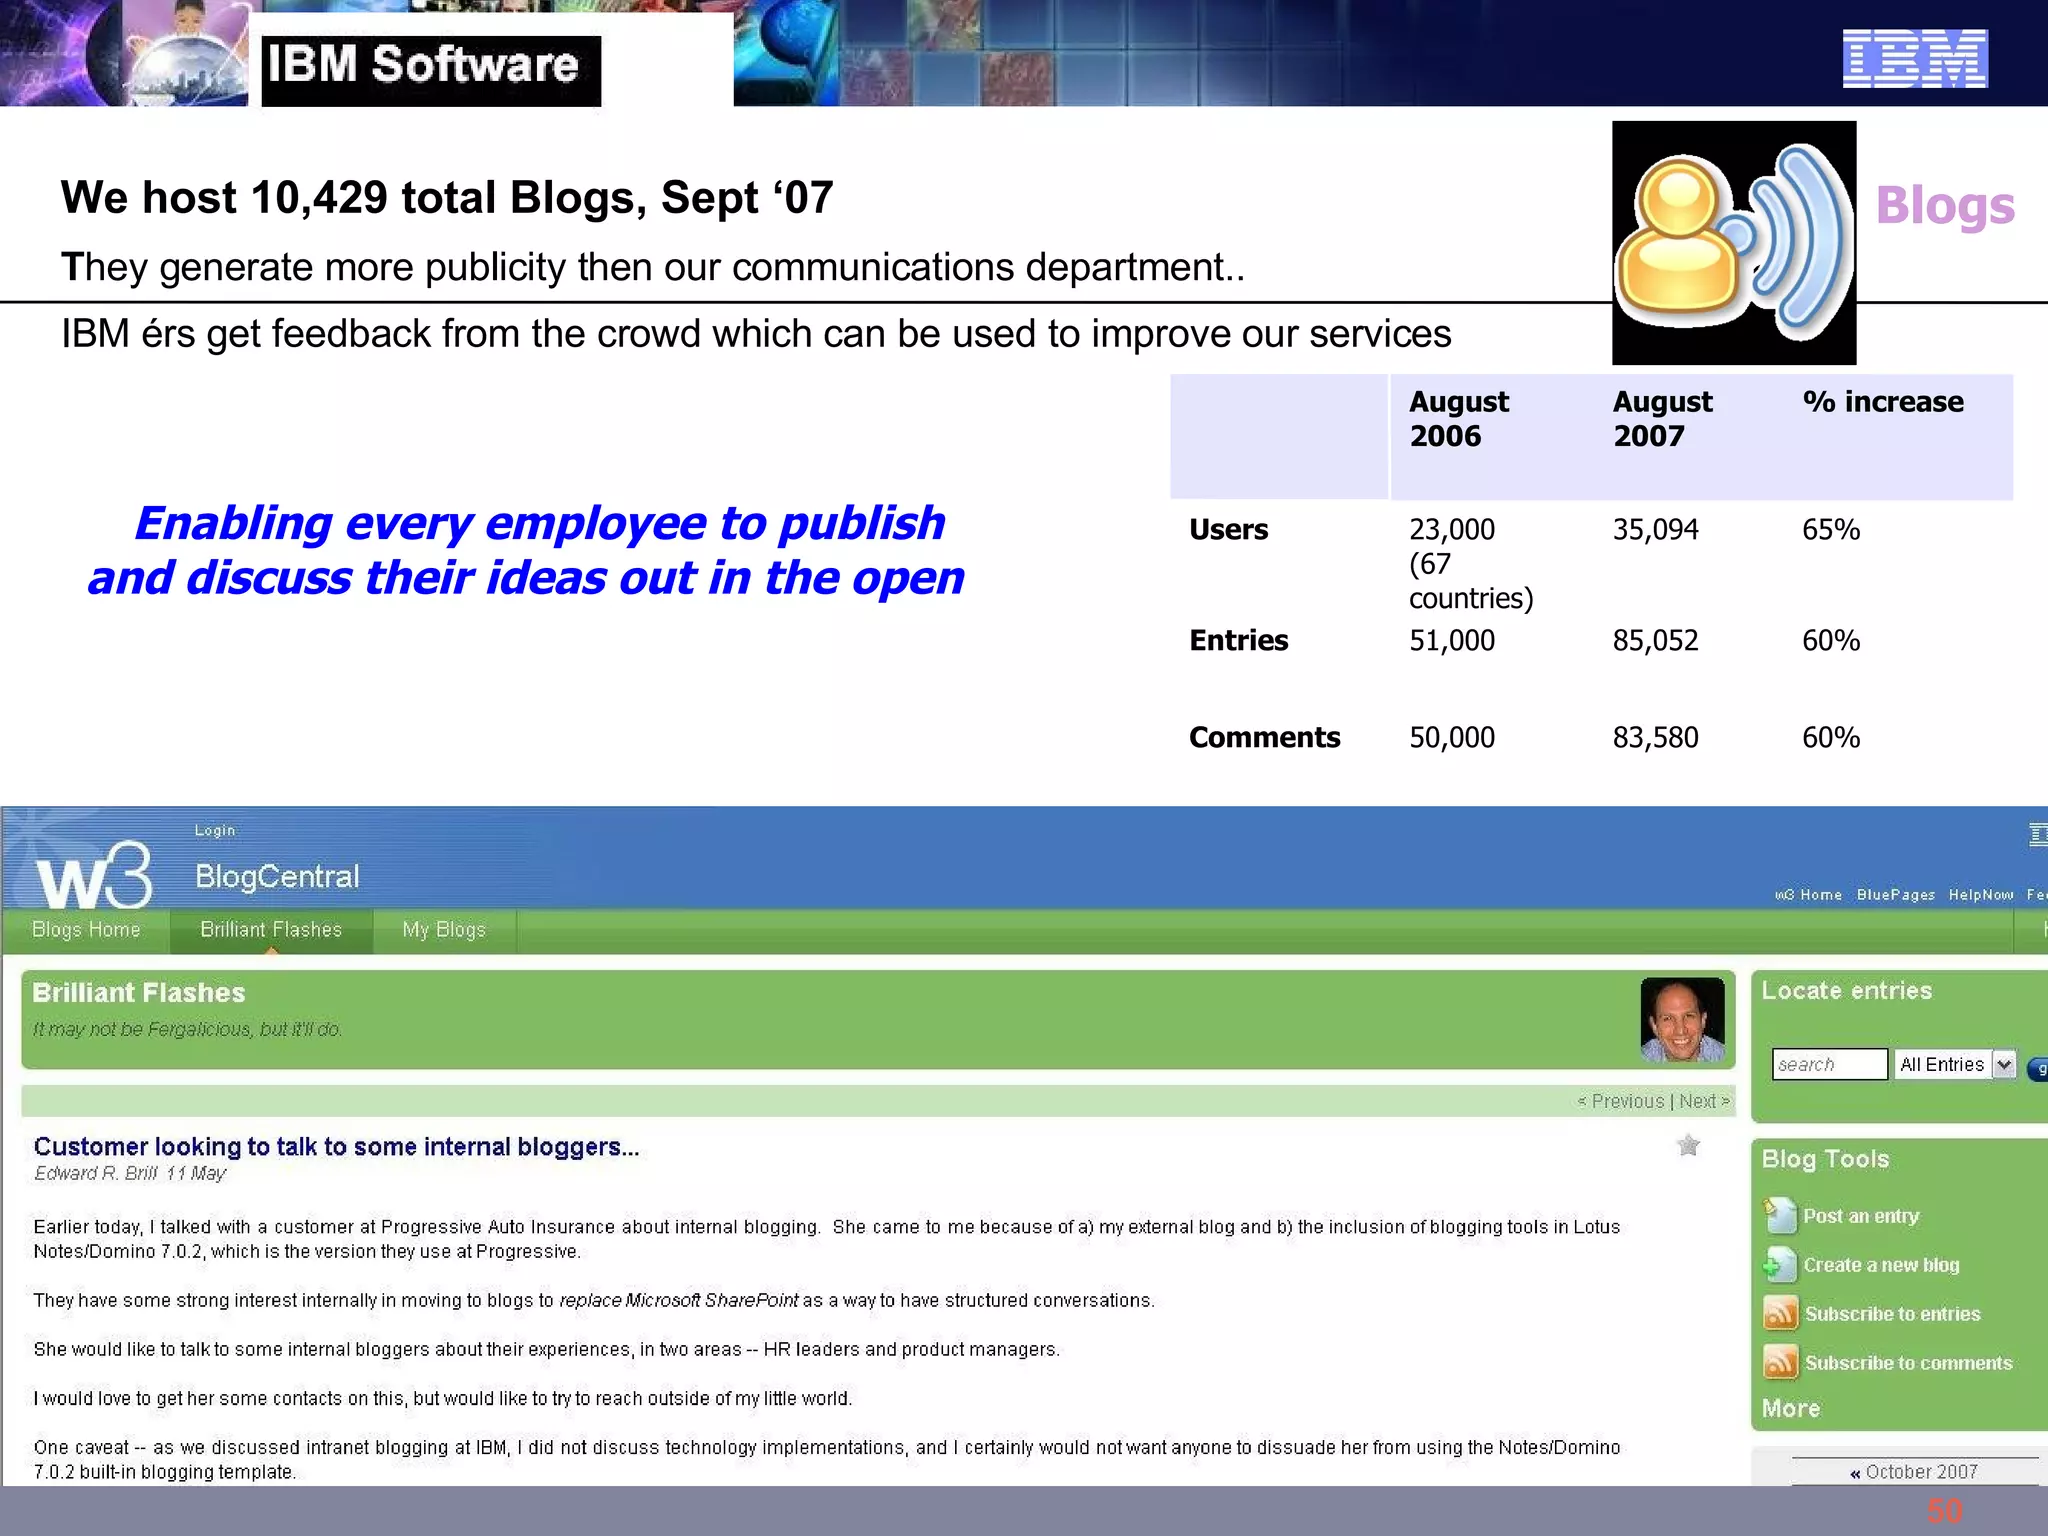Click the Subscribe to comments RSS icon
Screen dimensions: 2048x1536
[x=1780, y=1362]
